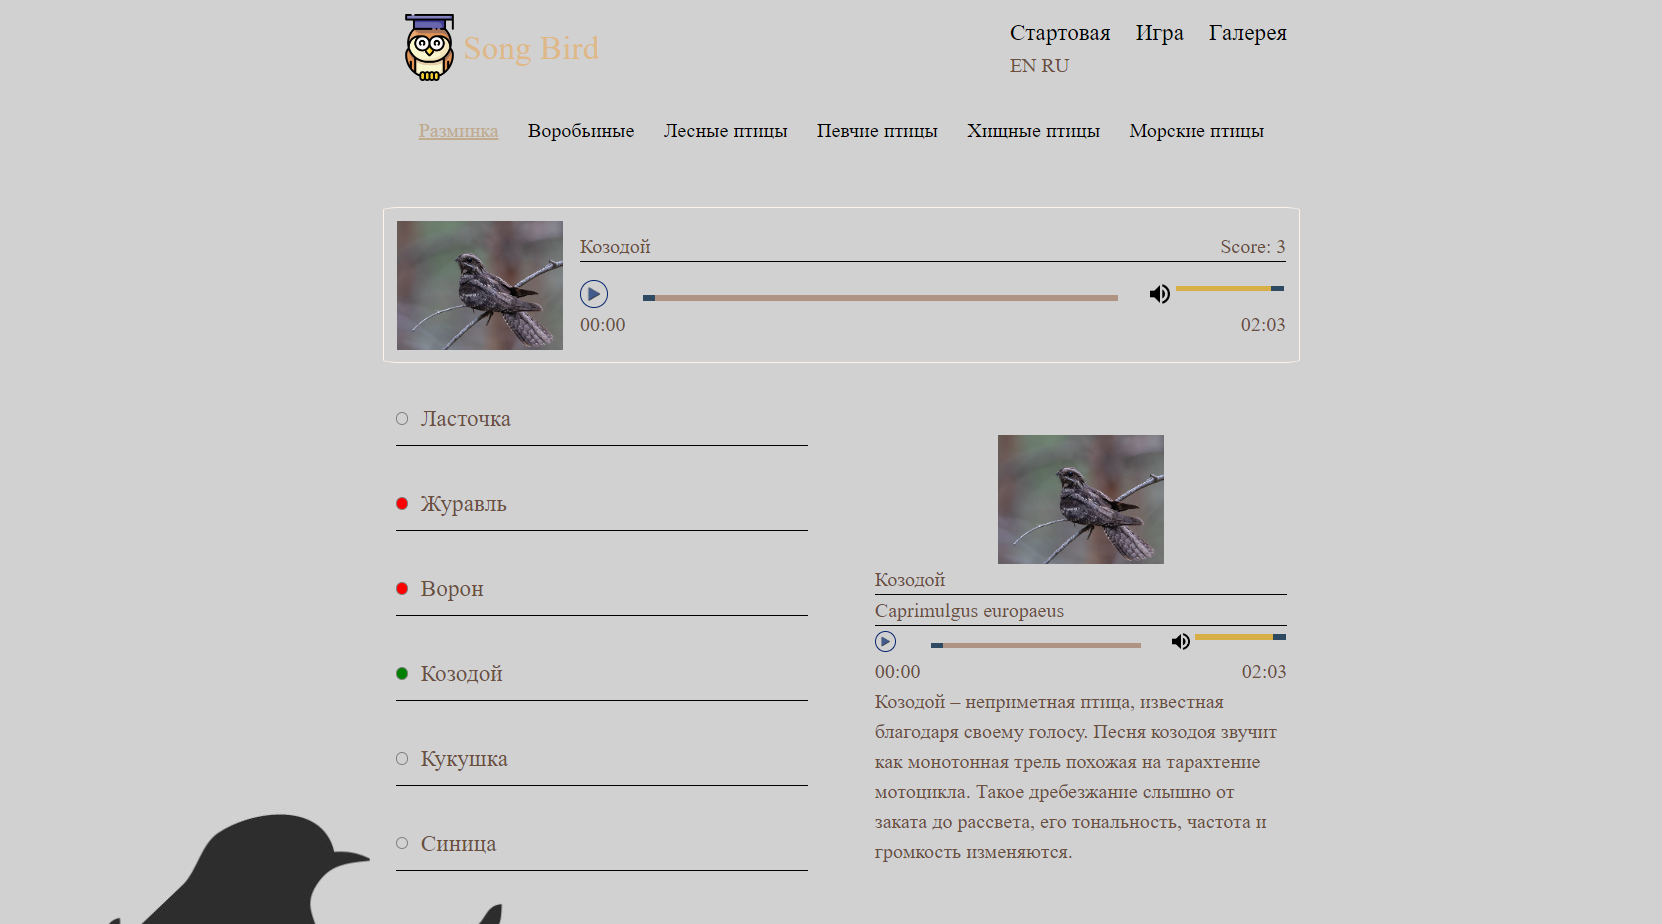Click the owl logo icon
The height and width of the screenshot is (924, 1662).
429,47
